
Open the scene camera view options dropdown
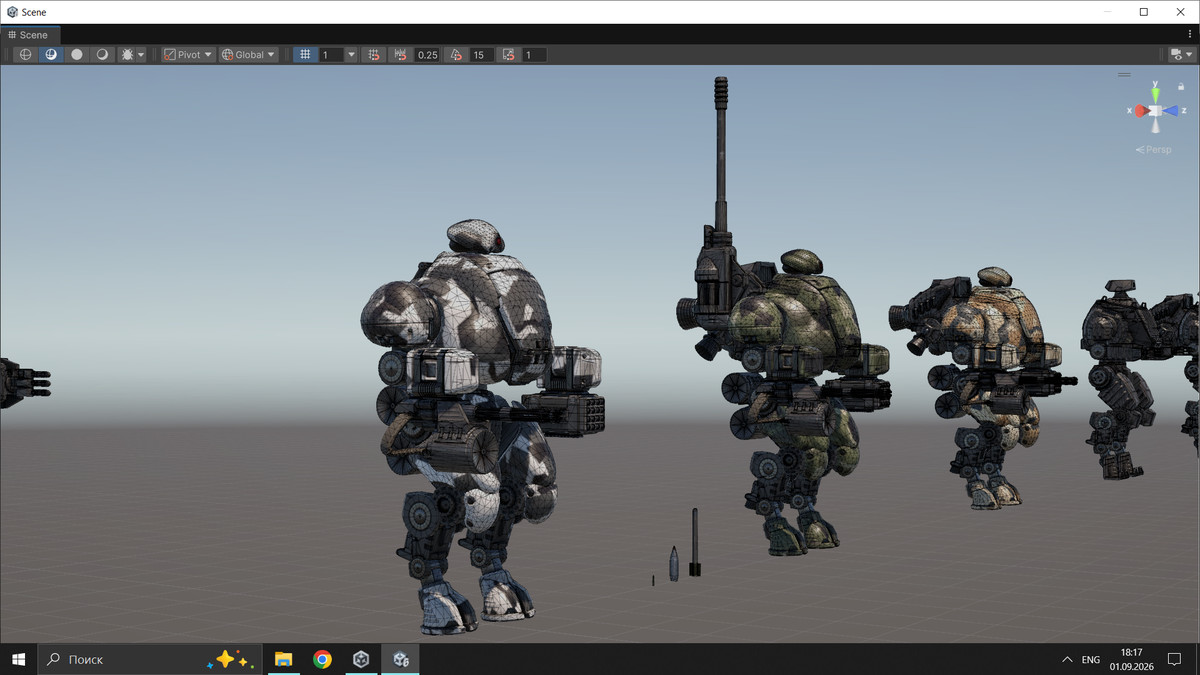tap(1181, 55)
